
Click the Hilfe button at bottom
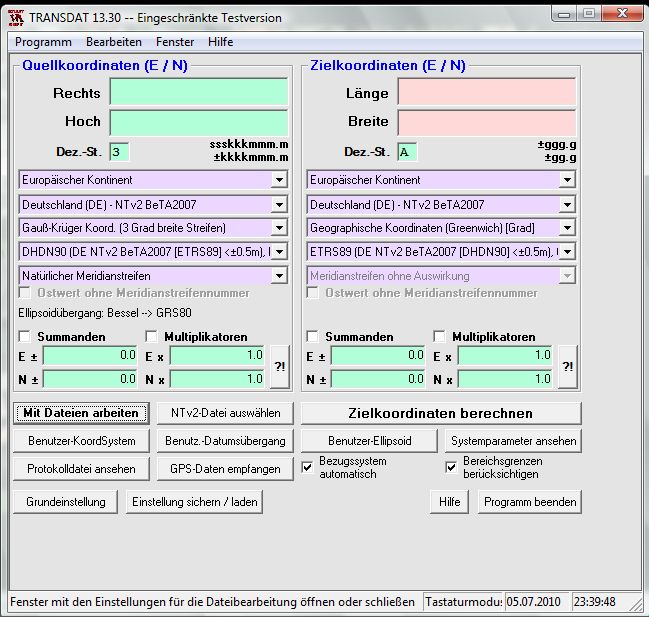449,502
